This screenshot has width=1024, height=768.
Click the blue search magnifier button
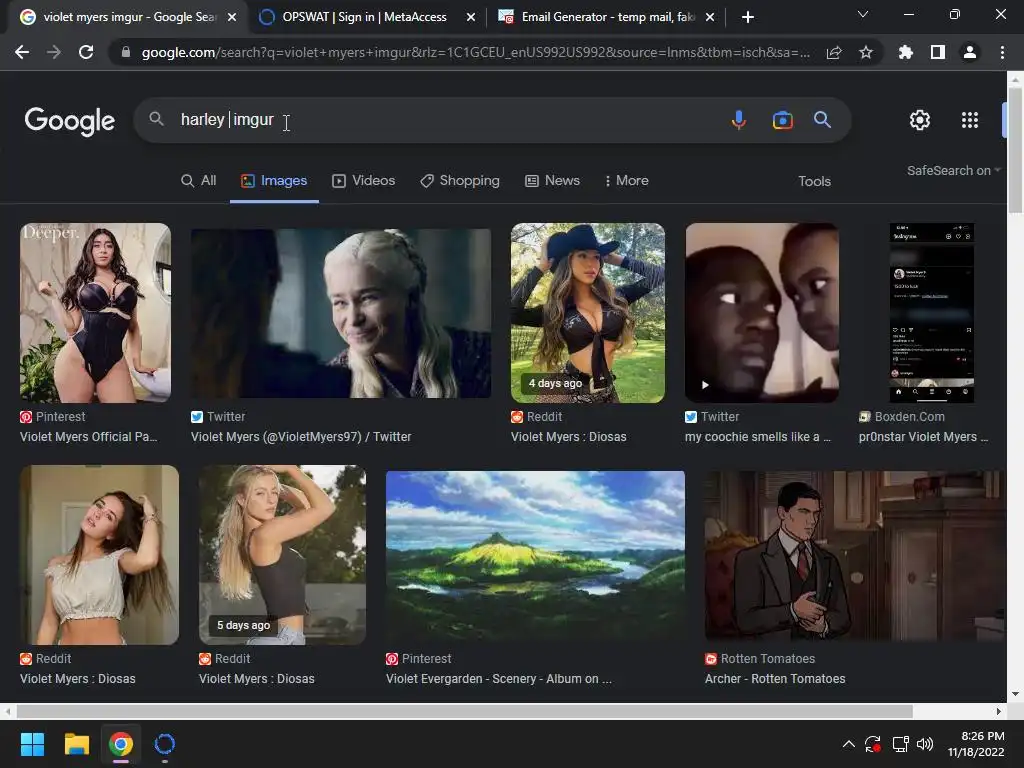(x=822, y=120)
